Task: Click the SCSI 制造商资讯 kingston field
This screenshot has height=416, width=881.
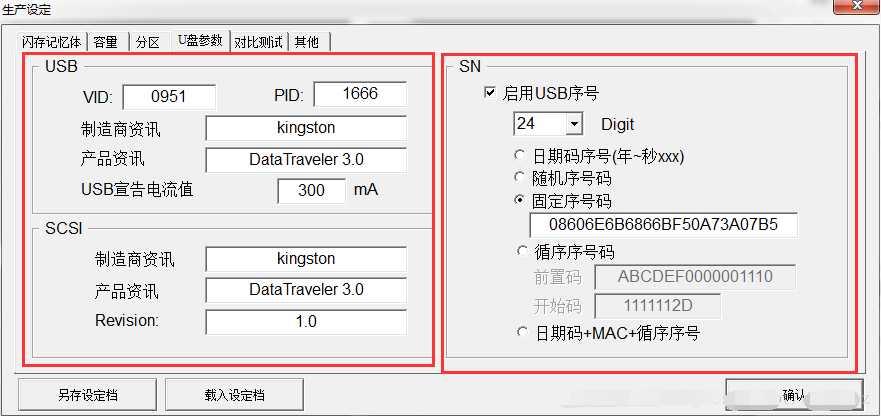Action: pyautogui.click(x=306, y=259)
